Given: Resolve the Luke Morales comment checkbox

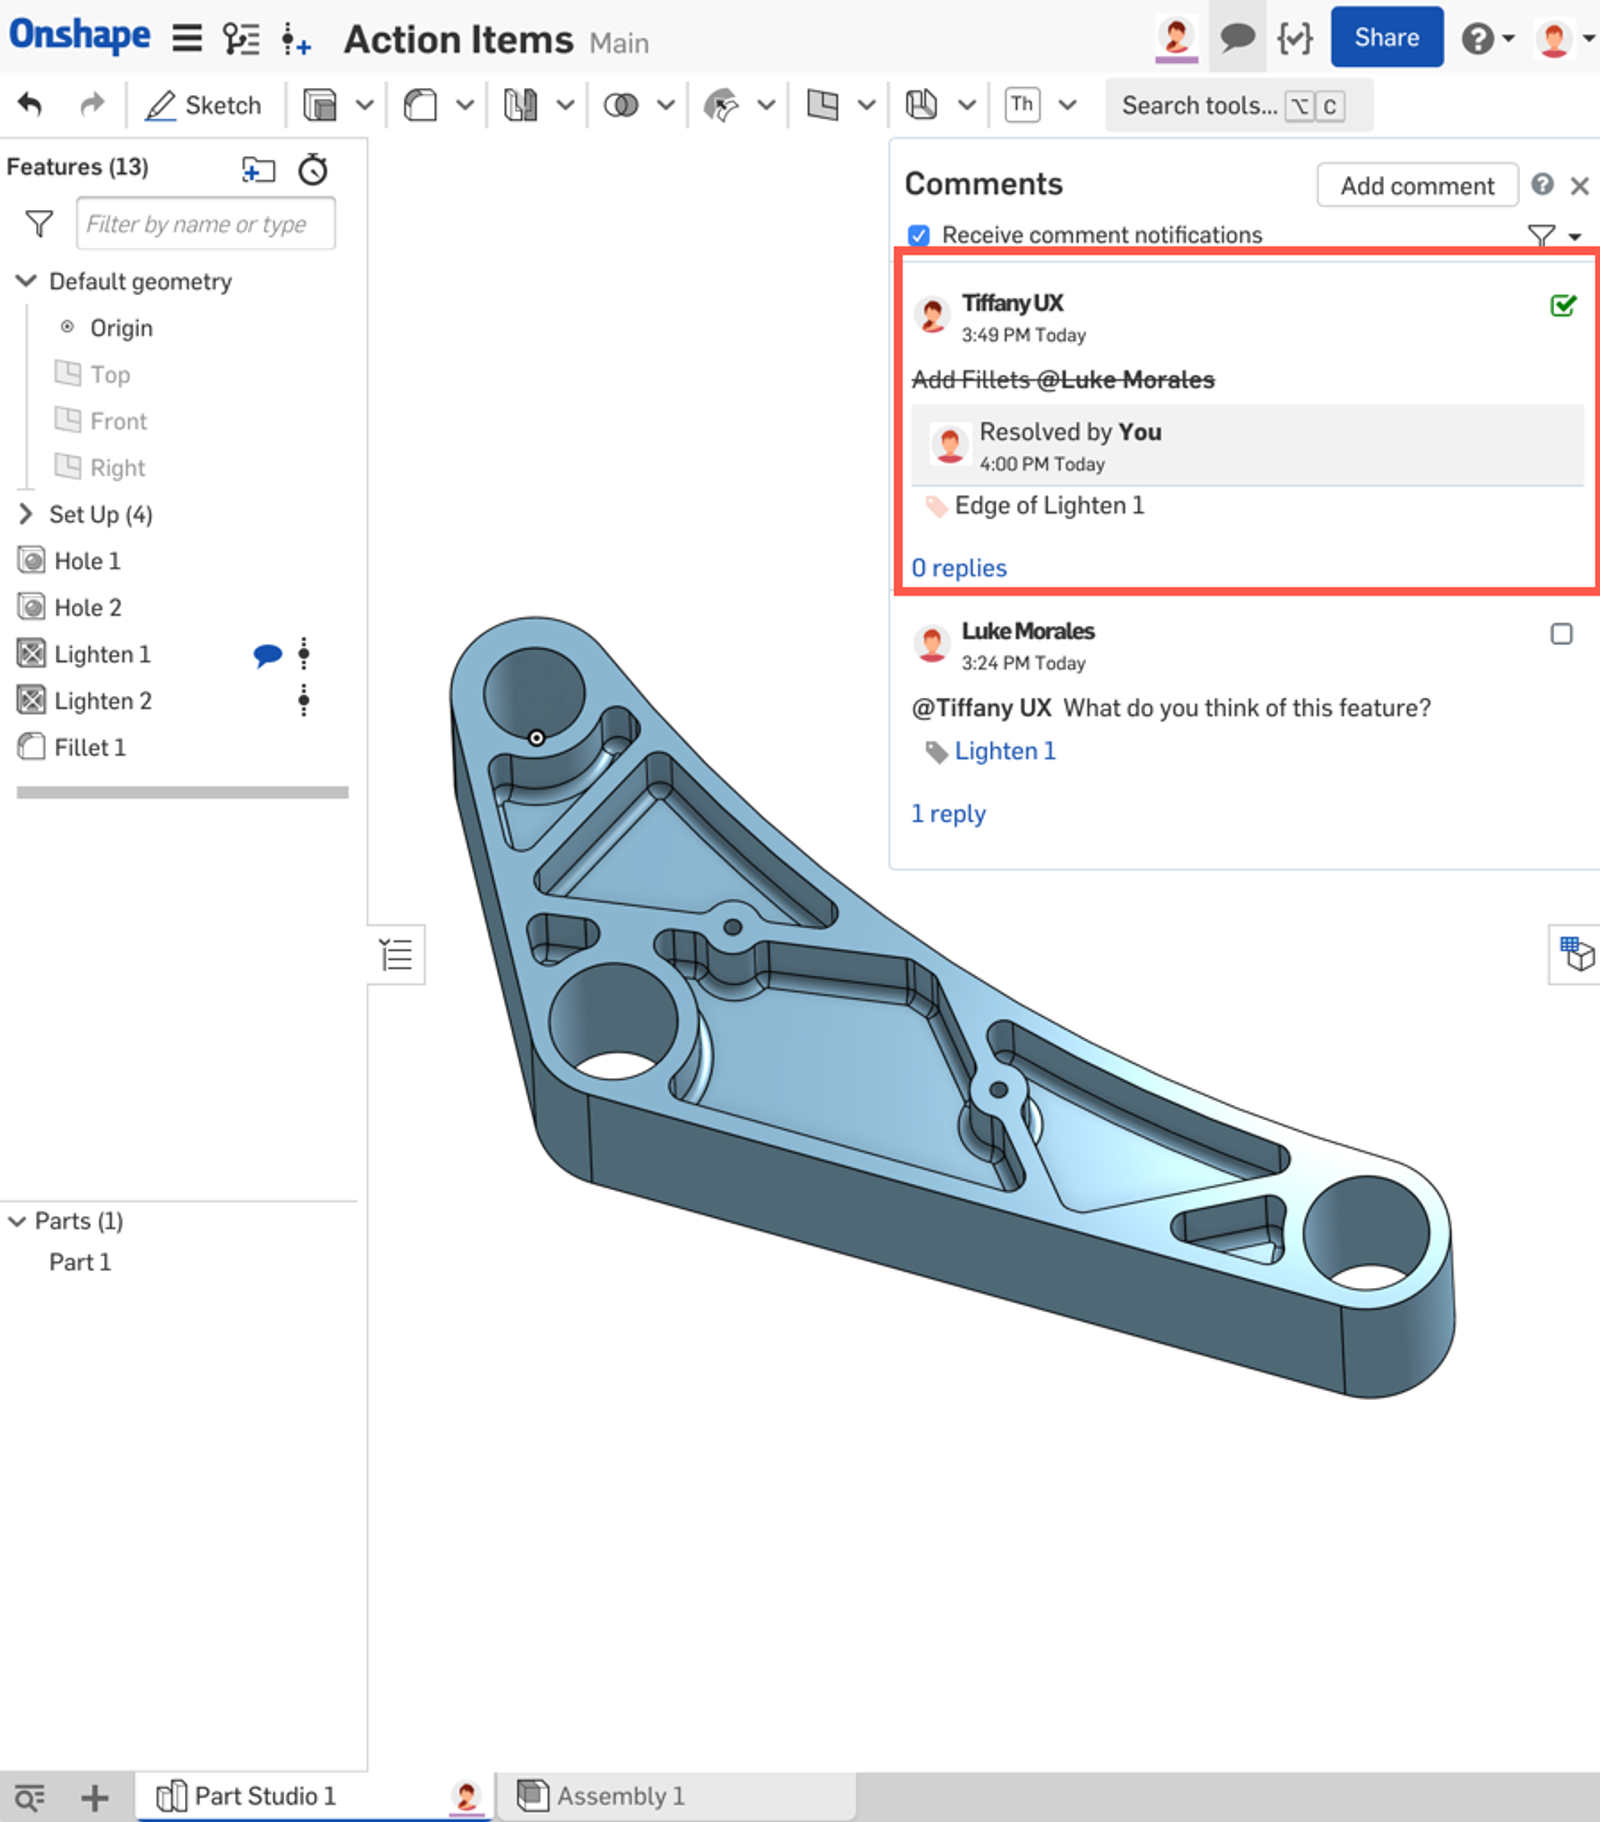Looking at the screenshot, I should [1561, 634].
